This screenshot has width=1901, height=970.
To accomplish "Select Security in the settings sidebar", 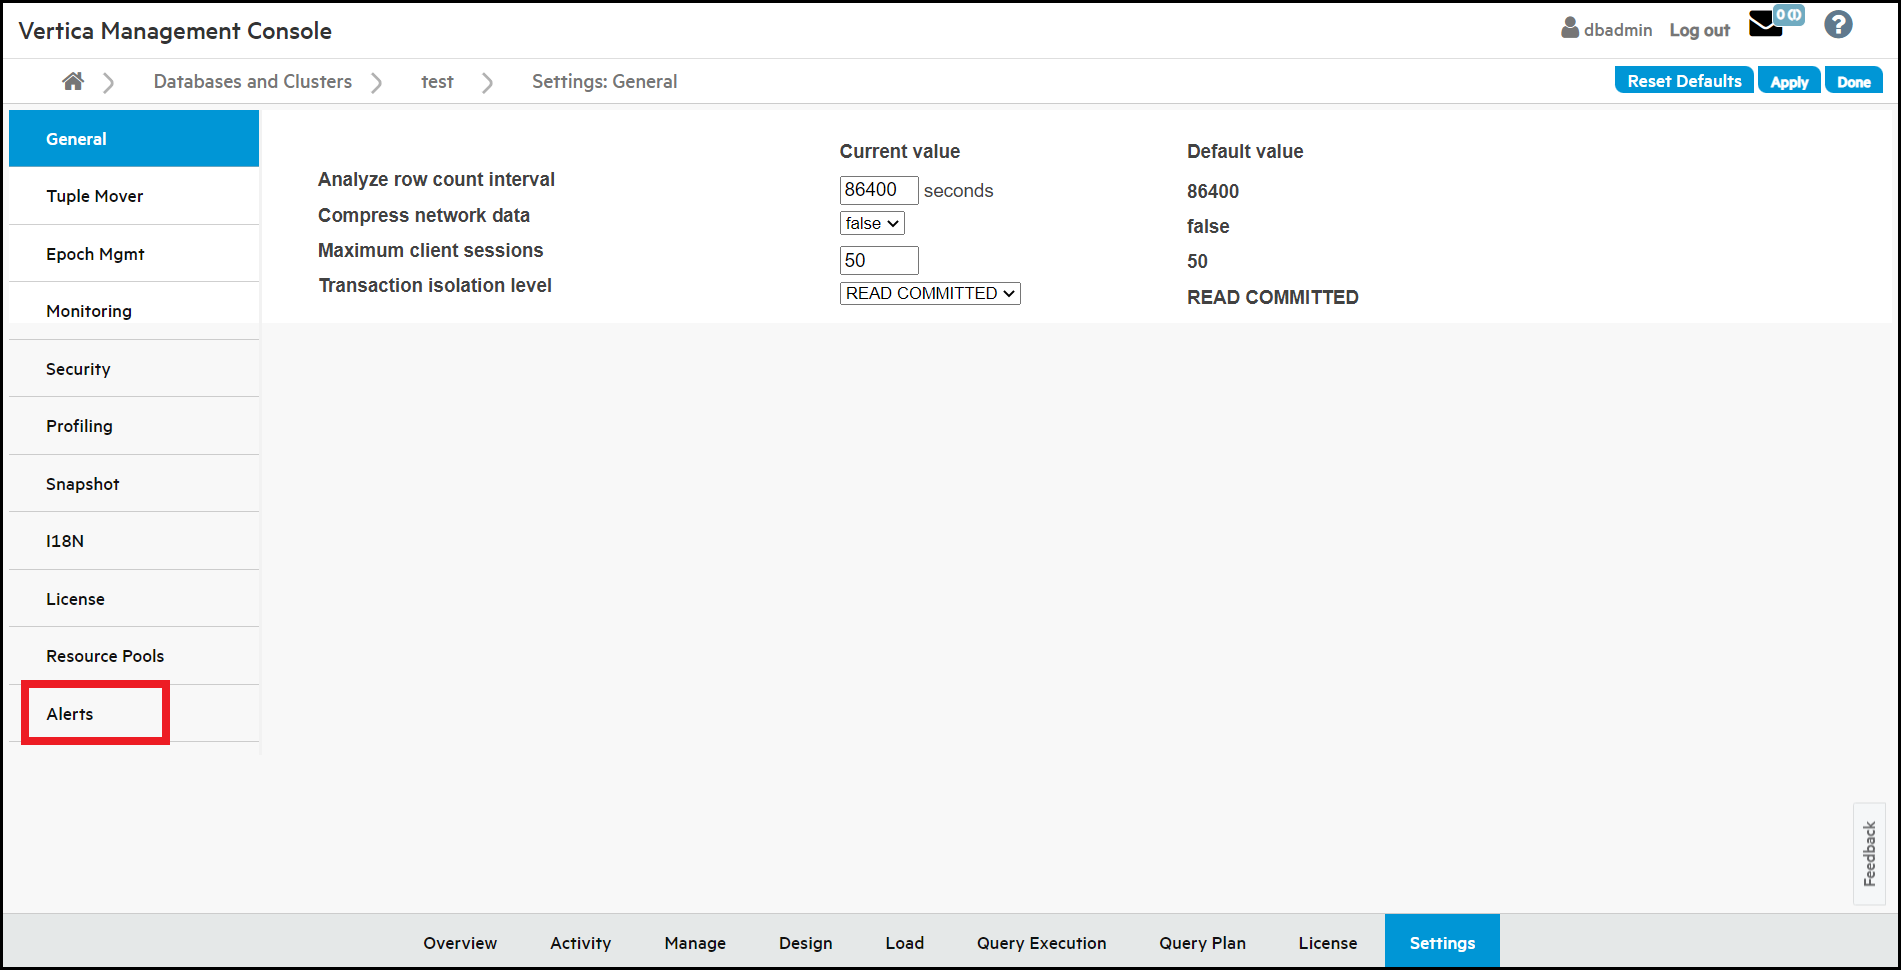I will tap(78, 369).
